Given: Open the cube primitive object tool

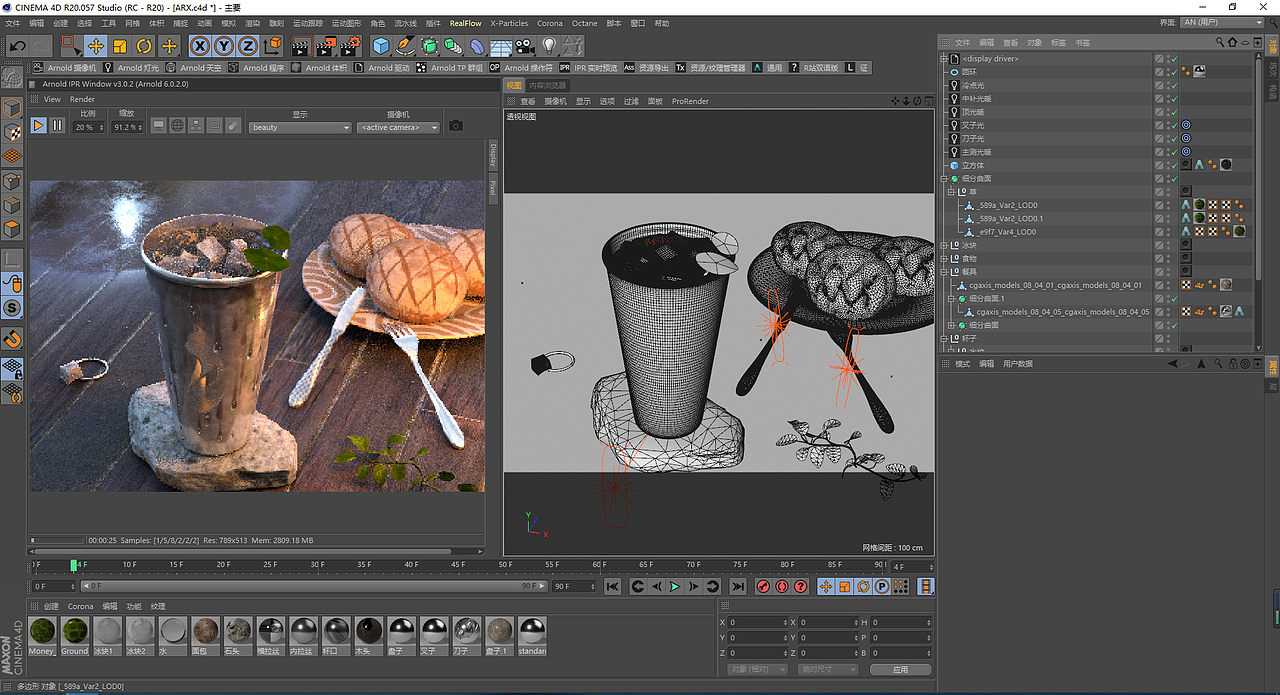Looking at the screenshot, I should [x=380, y=46].
